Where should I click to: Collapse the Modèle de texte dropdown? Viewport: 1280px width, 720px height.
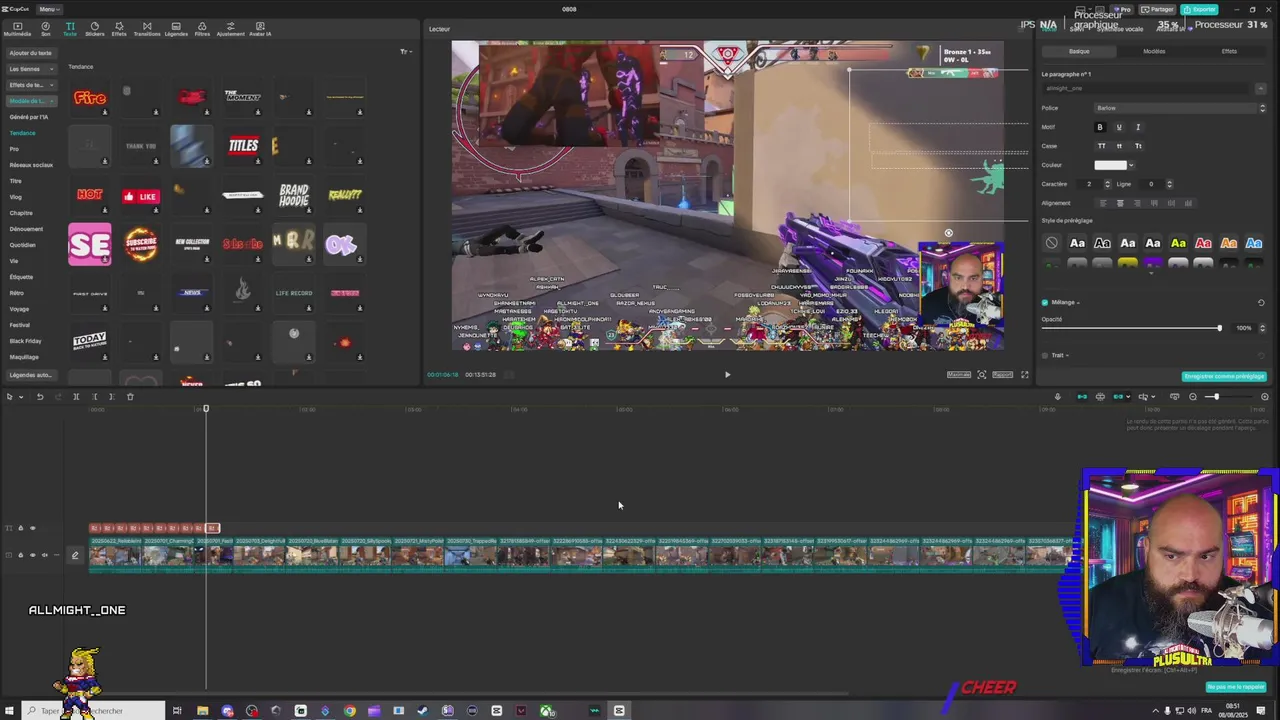pos(31,101)
